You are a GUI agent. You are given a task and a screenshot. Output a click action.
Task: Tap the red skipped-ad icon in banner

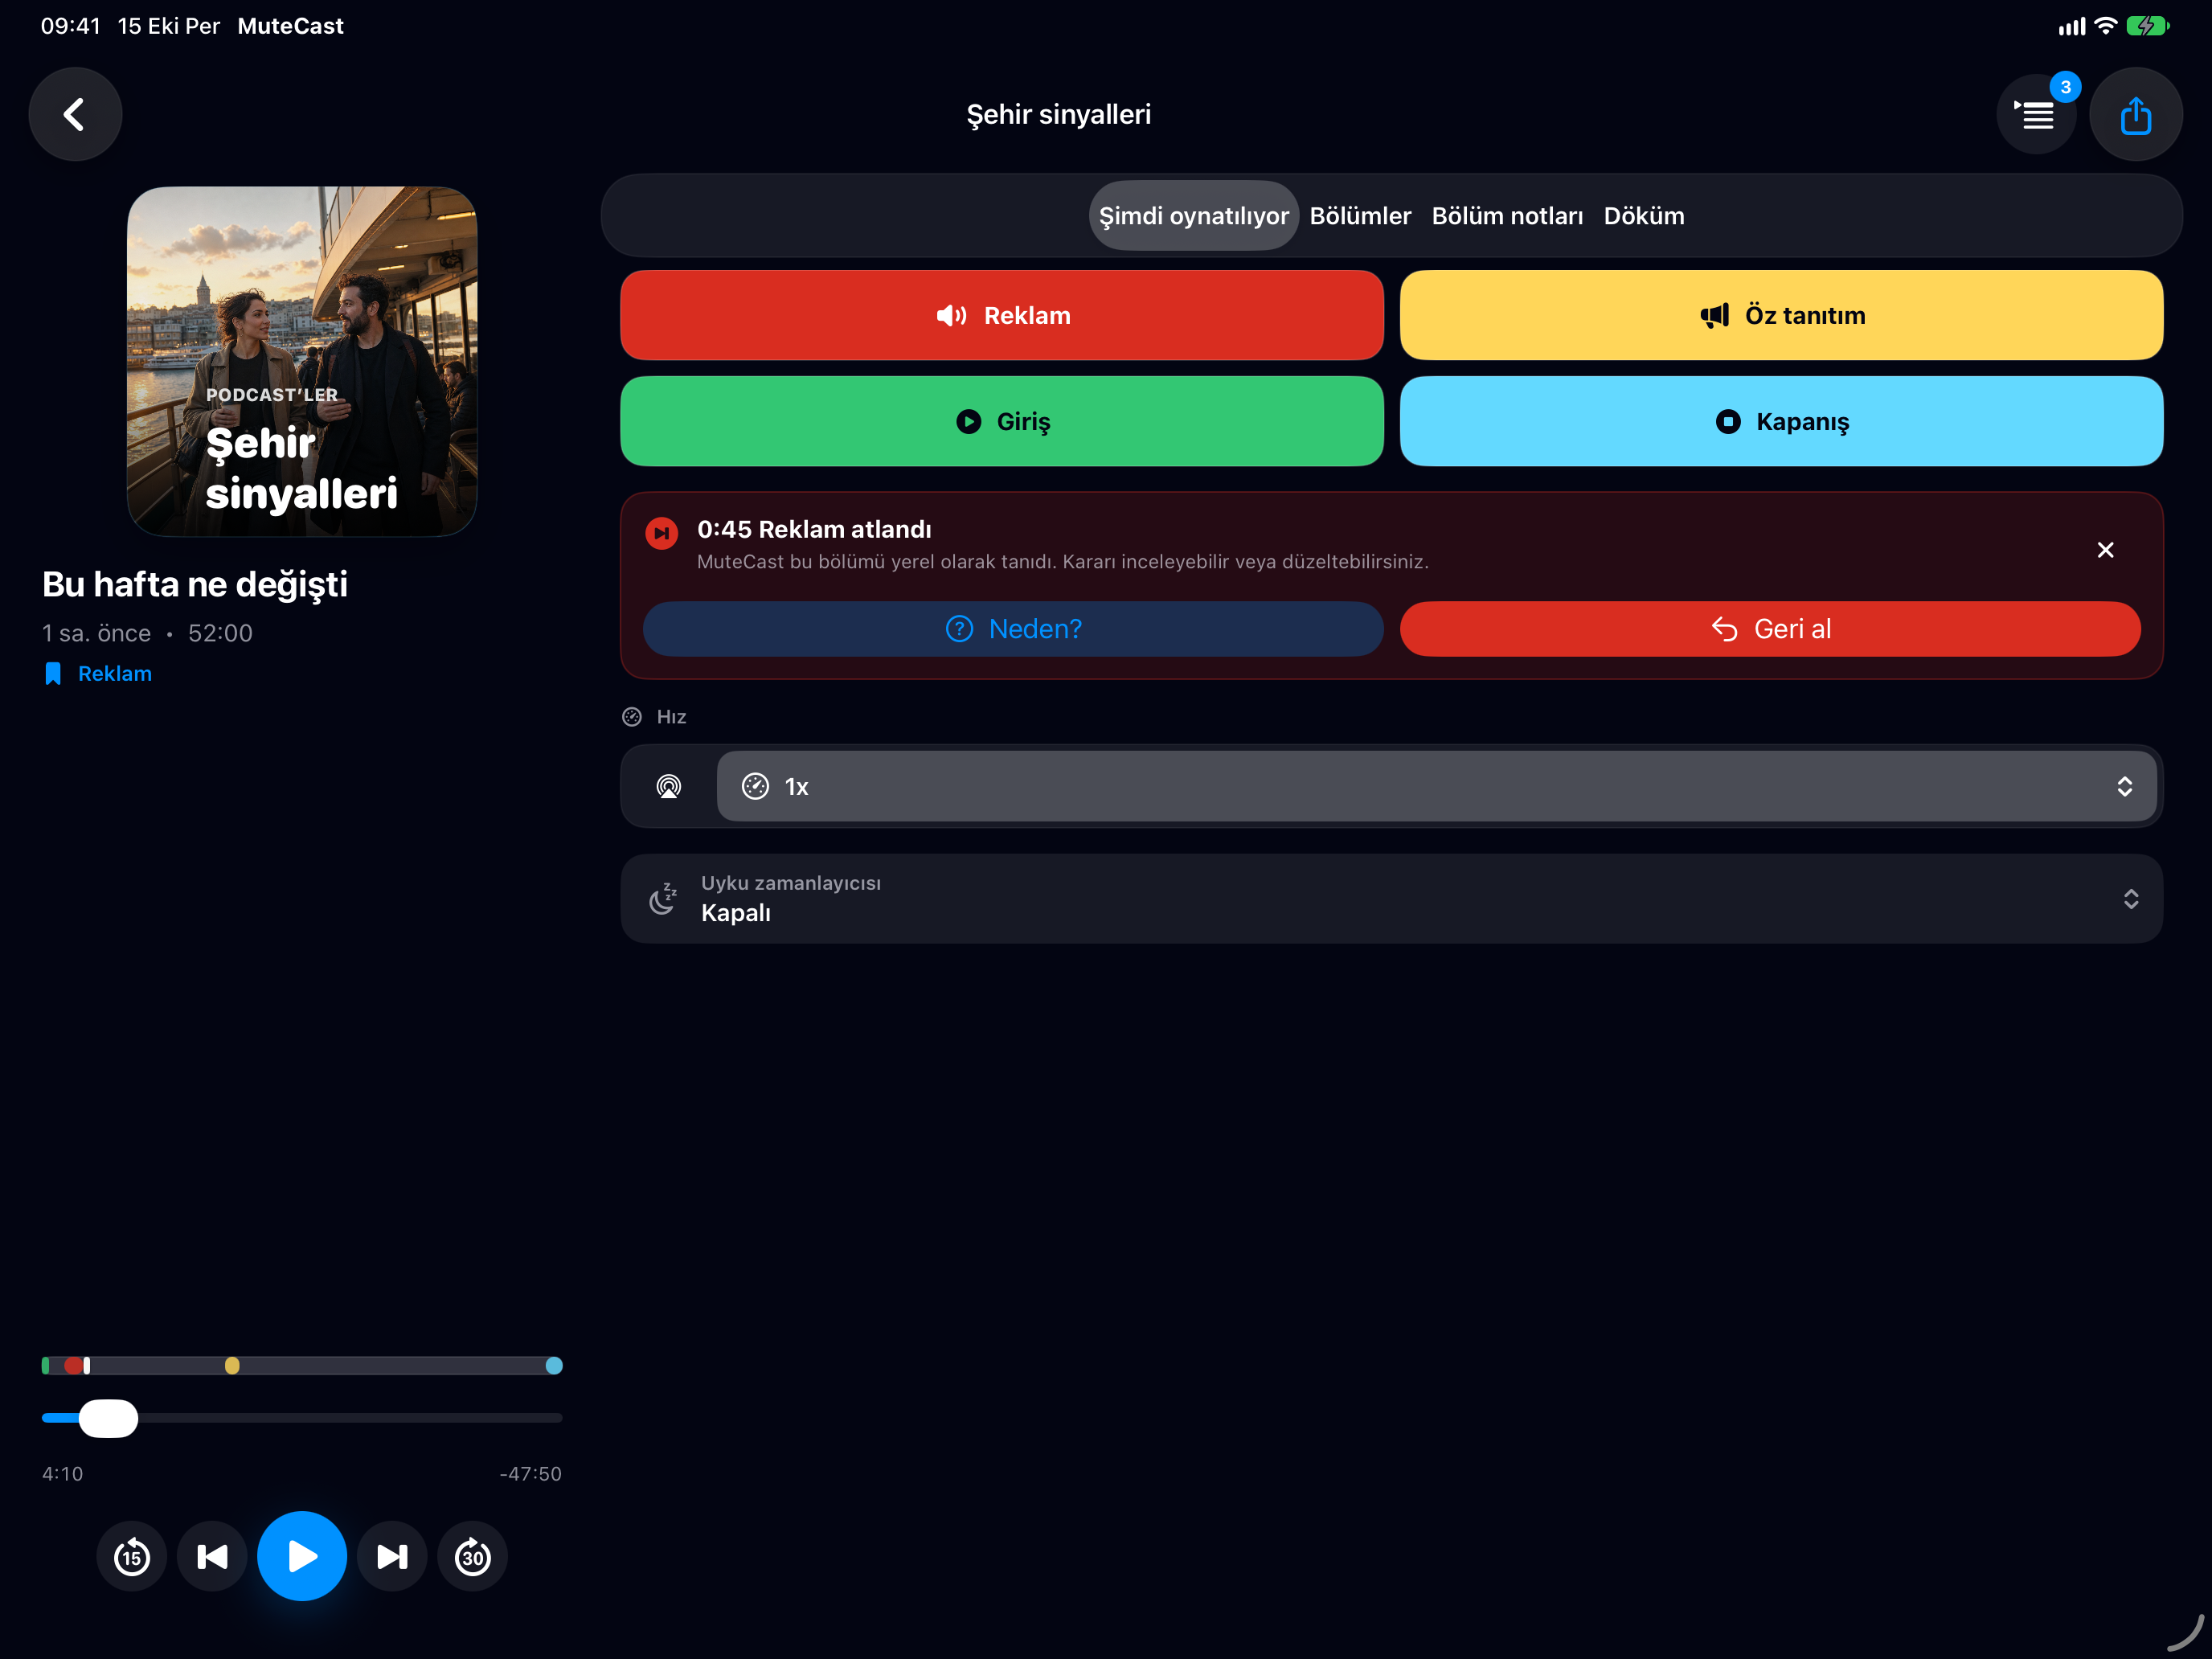(x=661, y=533)
